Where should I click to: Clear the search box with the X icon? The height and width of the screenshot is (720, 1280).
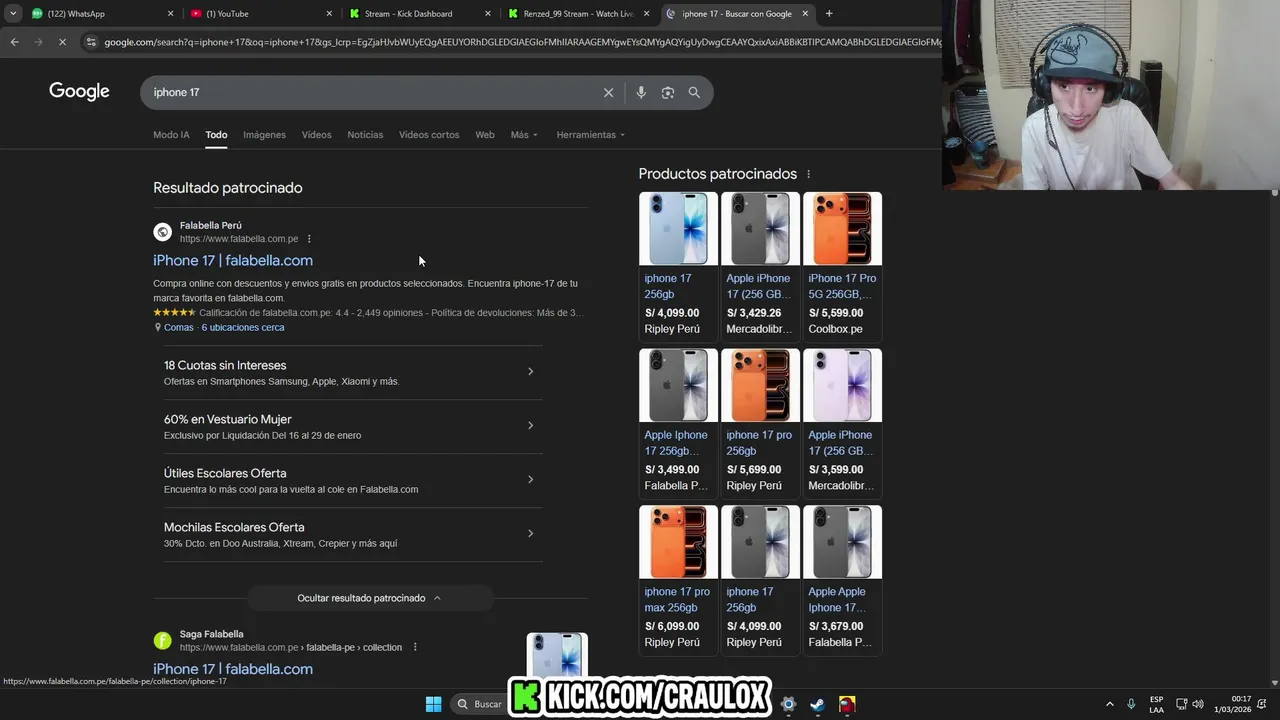pos(608,92)
